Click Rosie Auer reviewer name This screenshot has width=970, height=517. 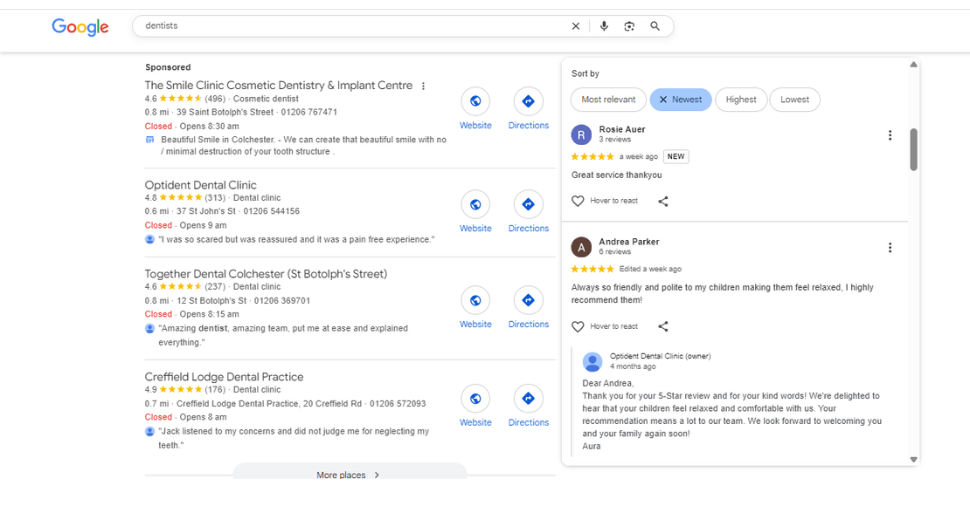[x=622, y=129]
